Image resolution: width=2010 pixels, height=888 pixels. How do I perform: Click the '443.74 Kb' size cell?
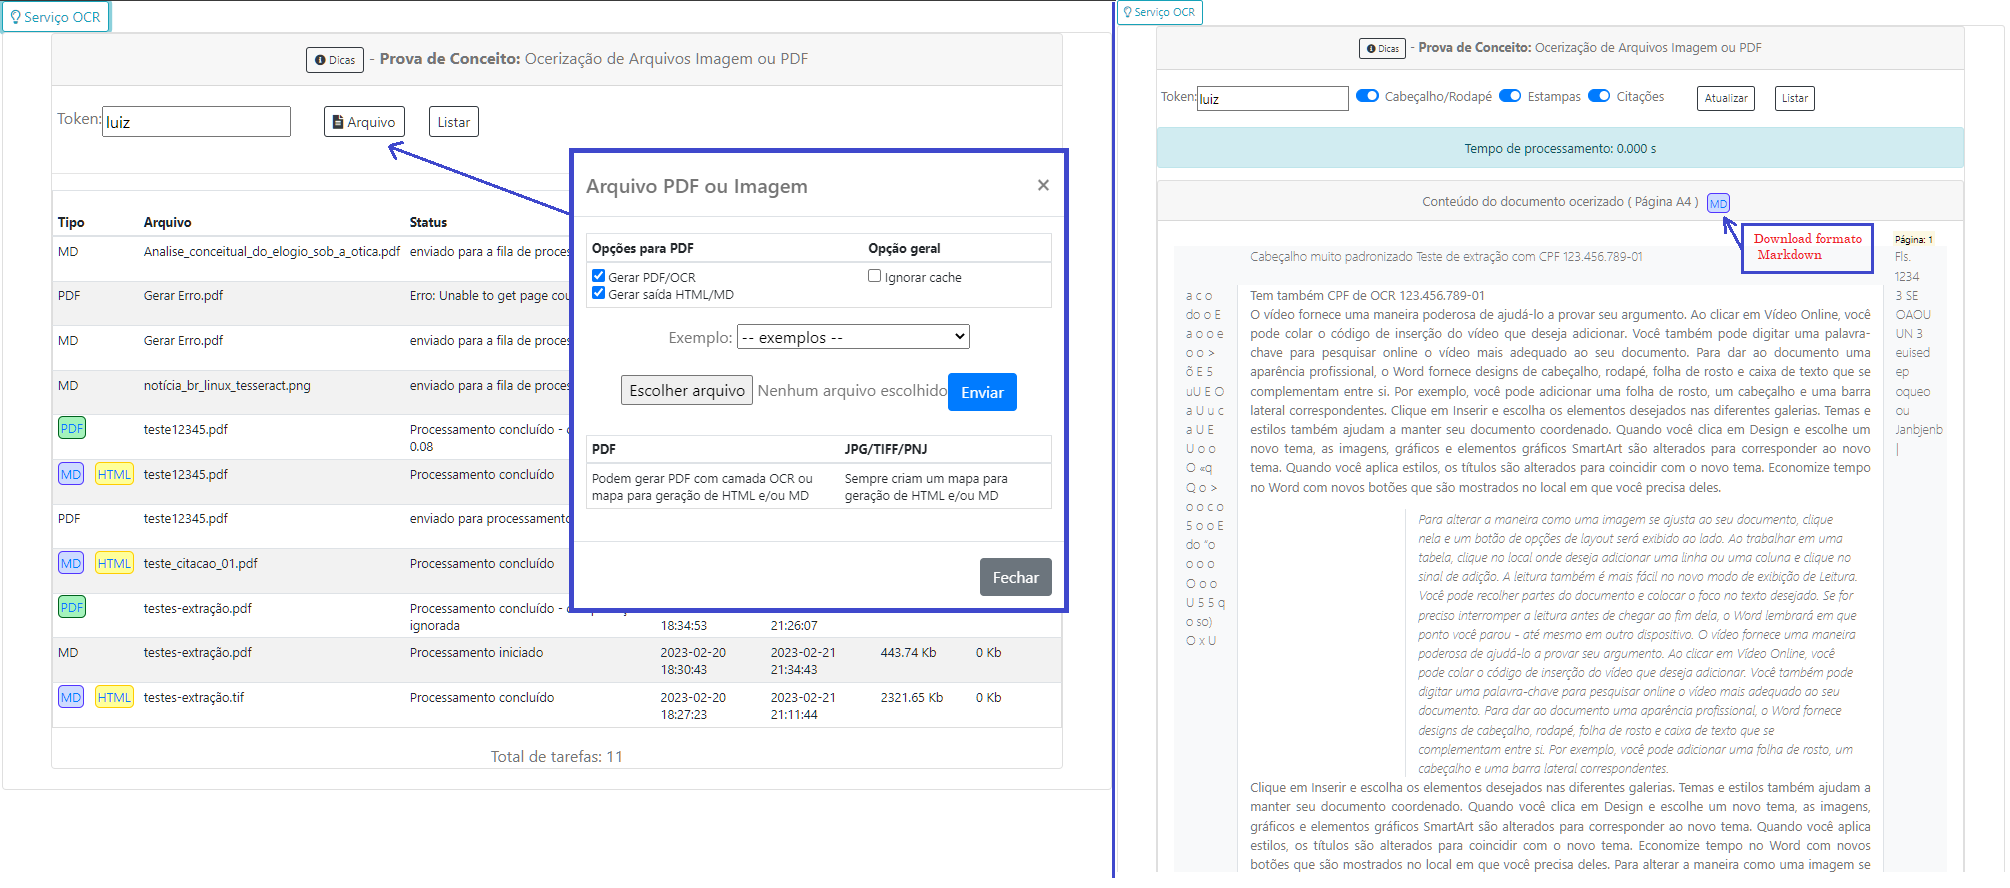click(x=908, y=652)
